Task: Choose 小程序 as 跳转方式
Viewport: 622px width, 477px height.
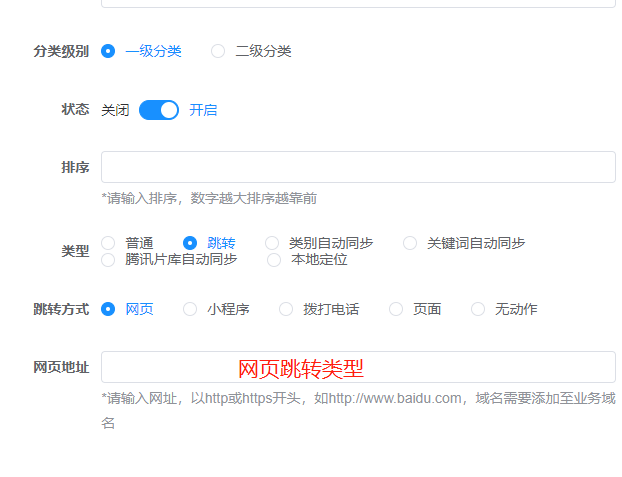Action: pos(190,309)
